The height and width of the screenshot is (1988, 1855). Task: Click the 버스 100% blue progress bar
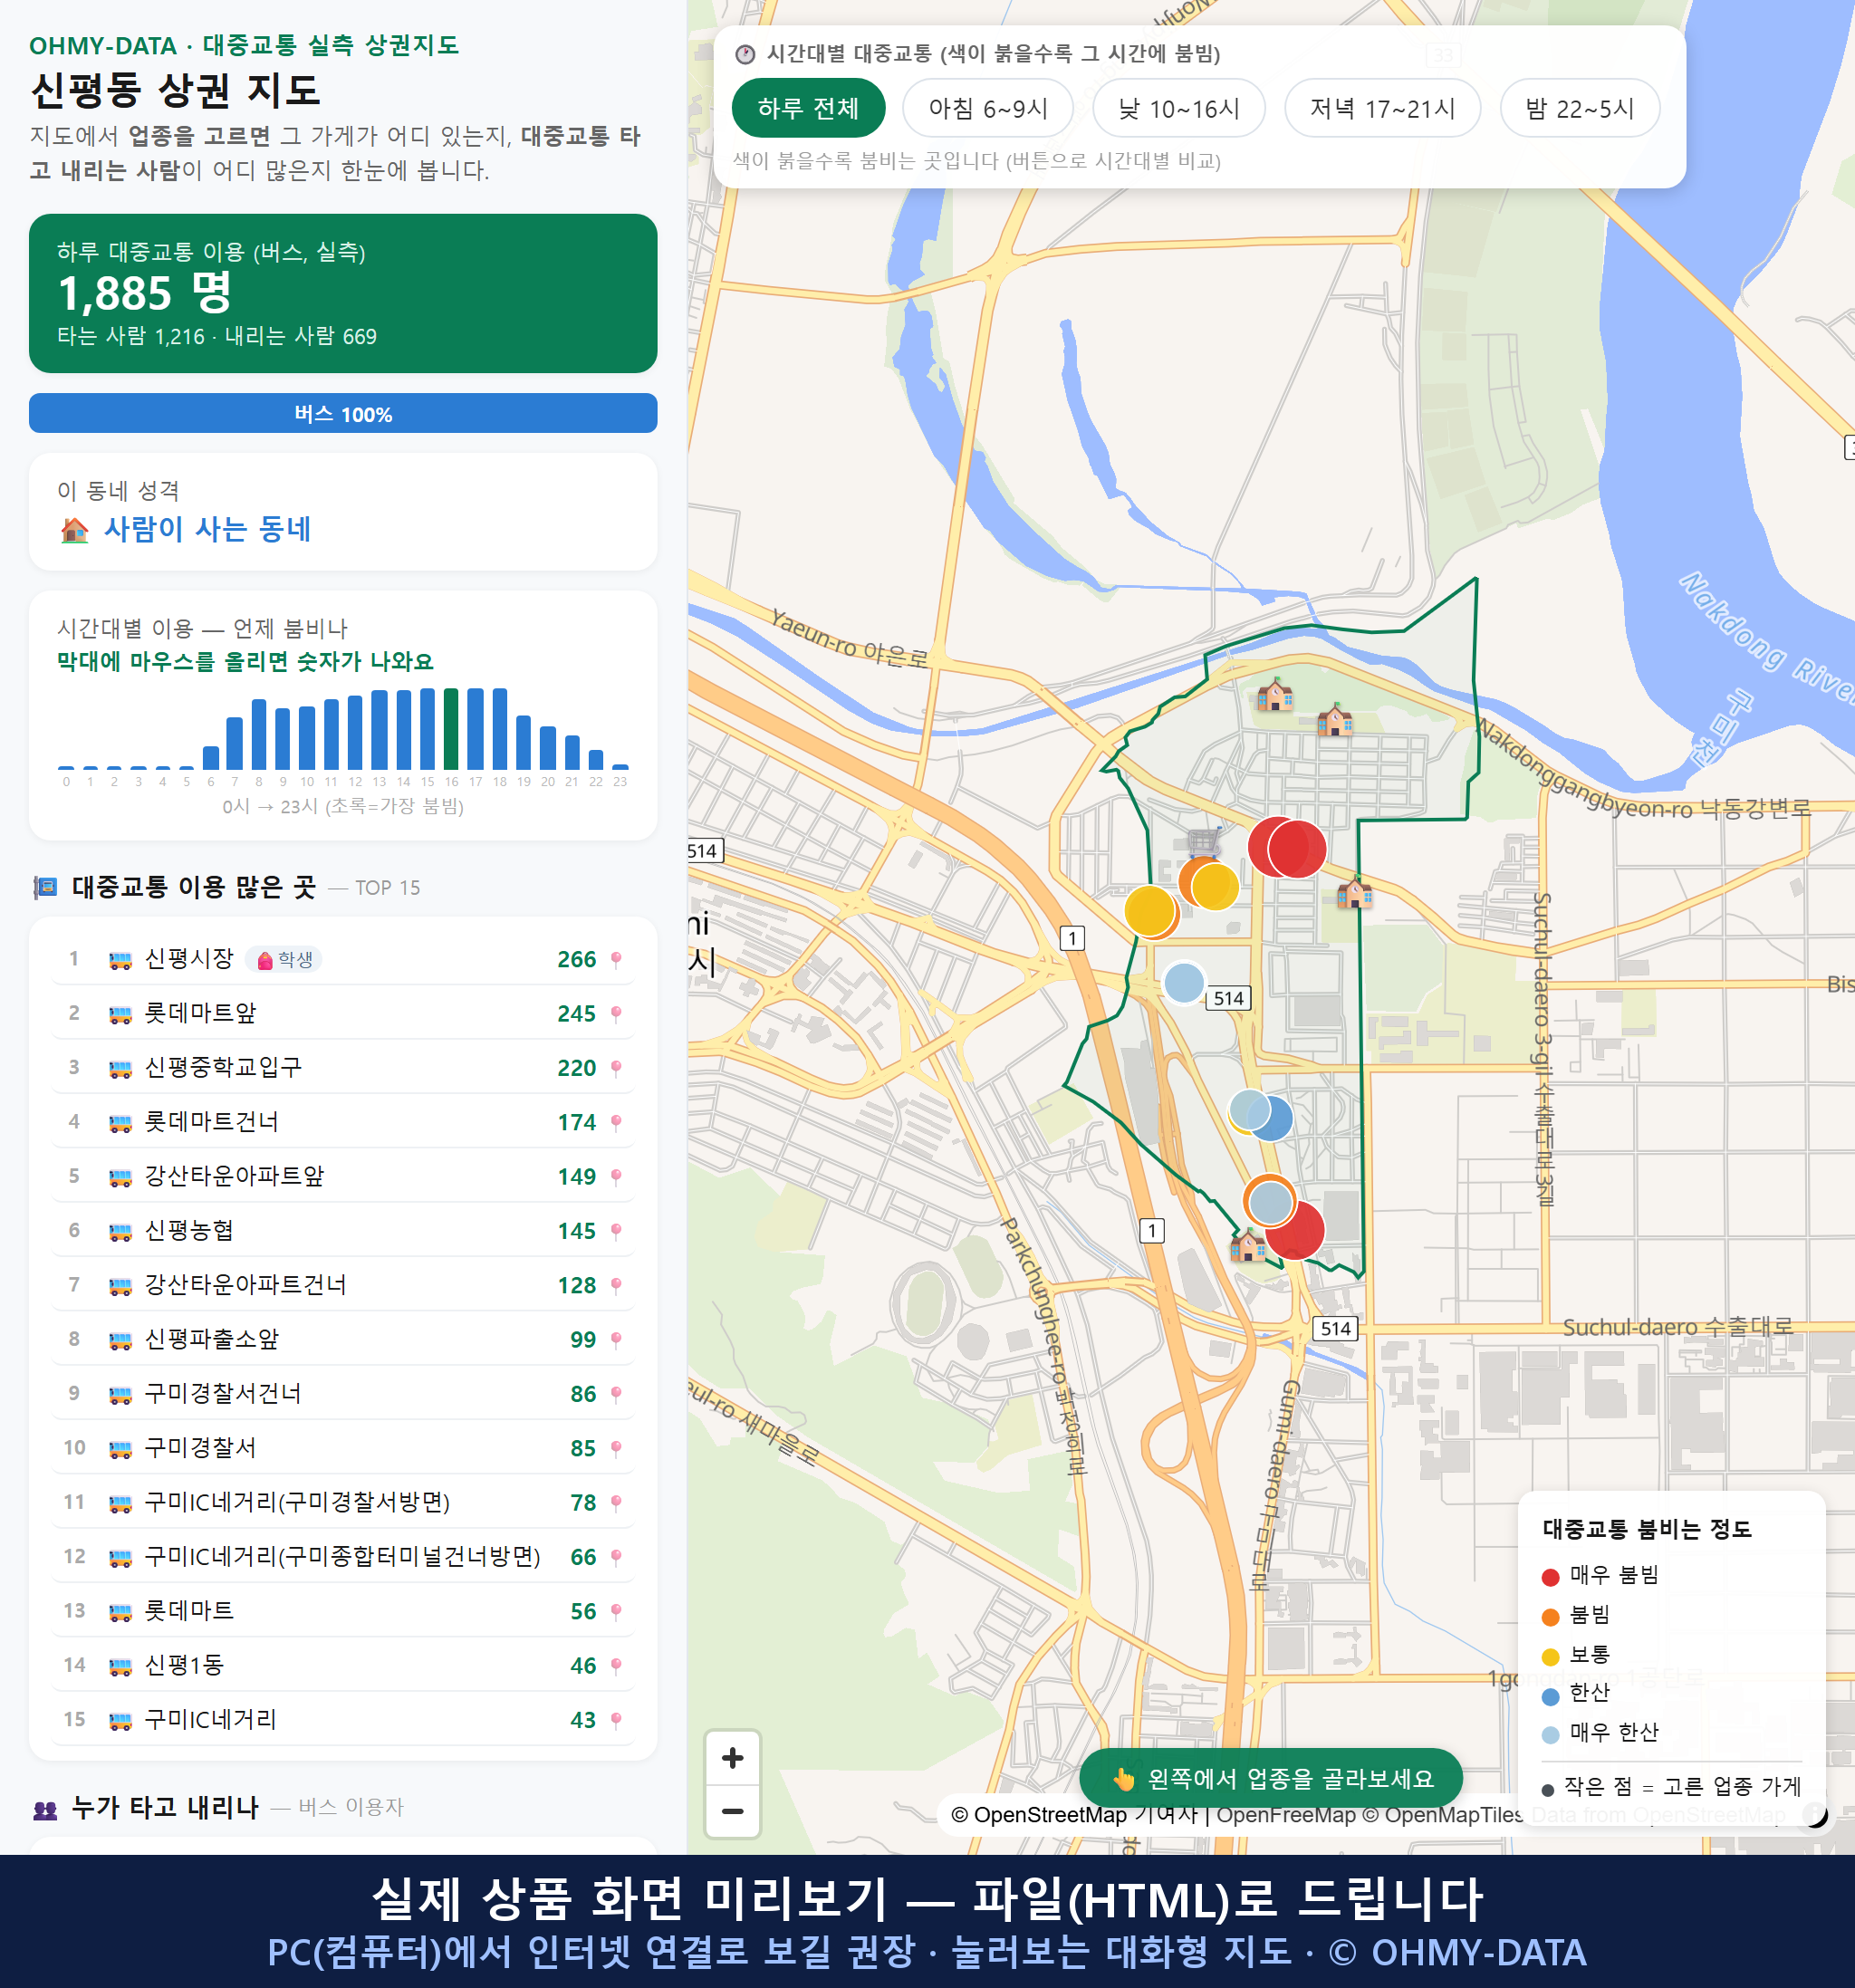(x=343, y=413)
